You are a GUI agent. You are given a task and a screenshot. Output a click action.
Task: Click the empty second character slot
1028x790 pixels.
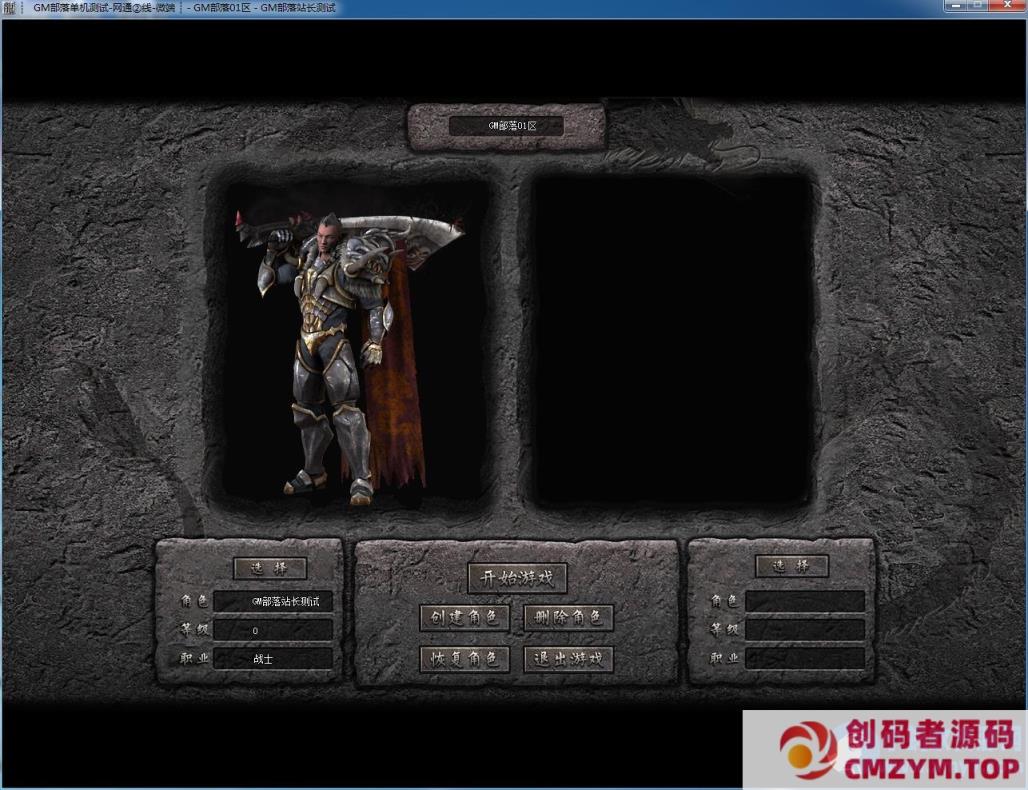672,342
